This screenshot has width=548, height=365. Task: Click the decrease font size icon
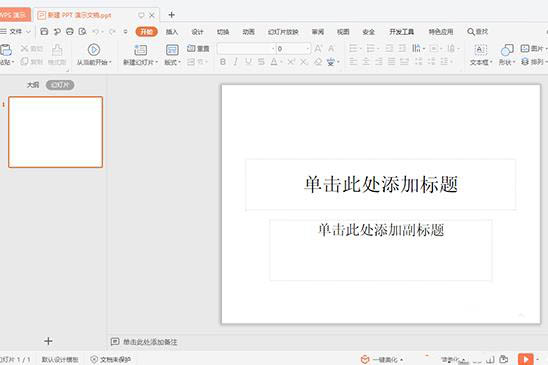coord(331,48)
